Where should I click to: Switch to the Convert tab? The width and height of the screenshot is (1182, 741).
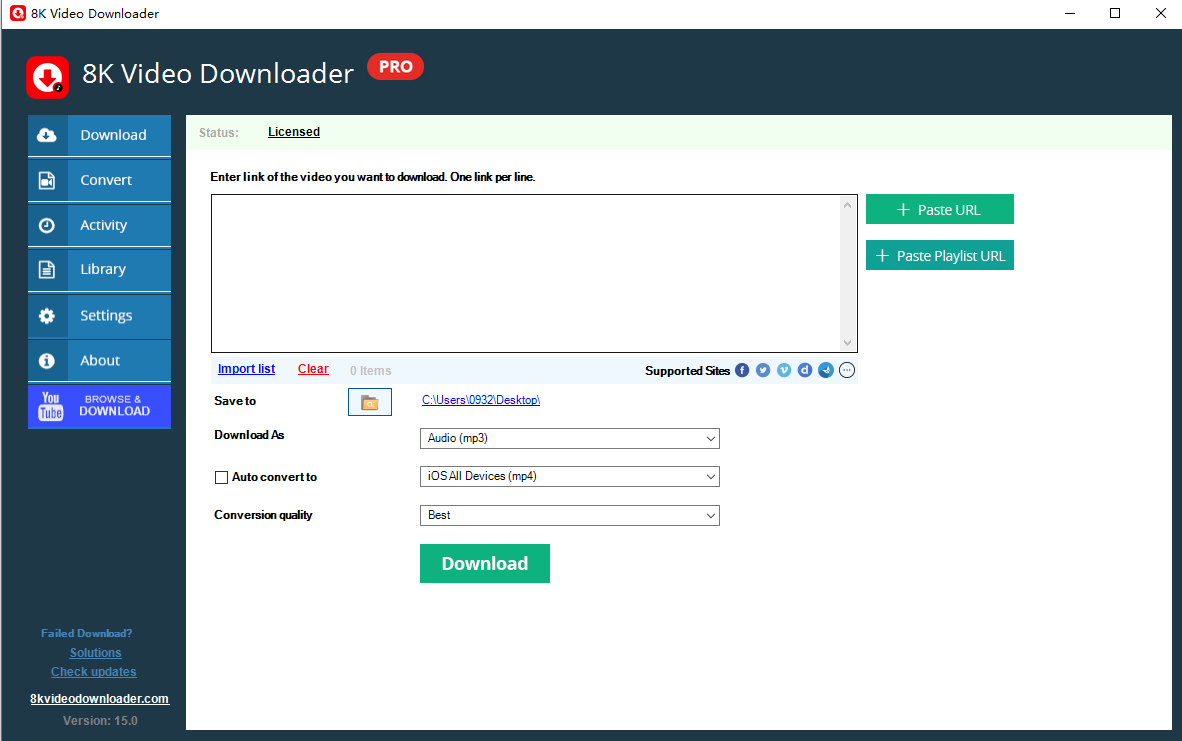[99, 180]
